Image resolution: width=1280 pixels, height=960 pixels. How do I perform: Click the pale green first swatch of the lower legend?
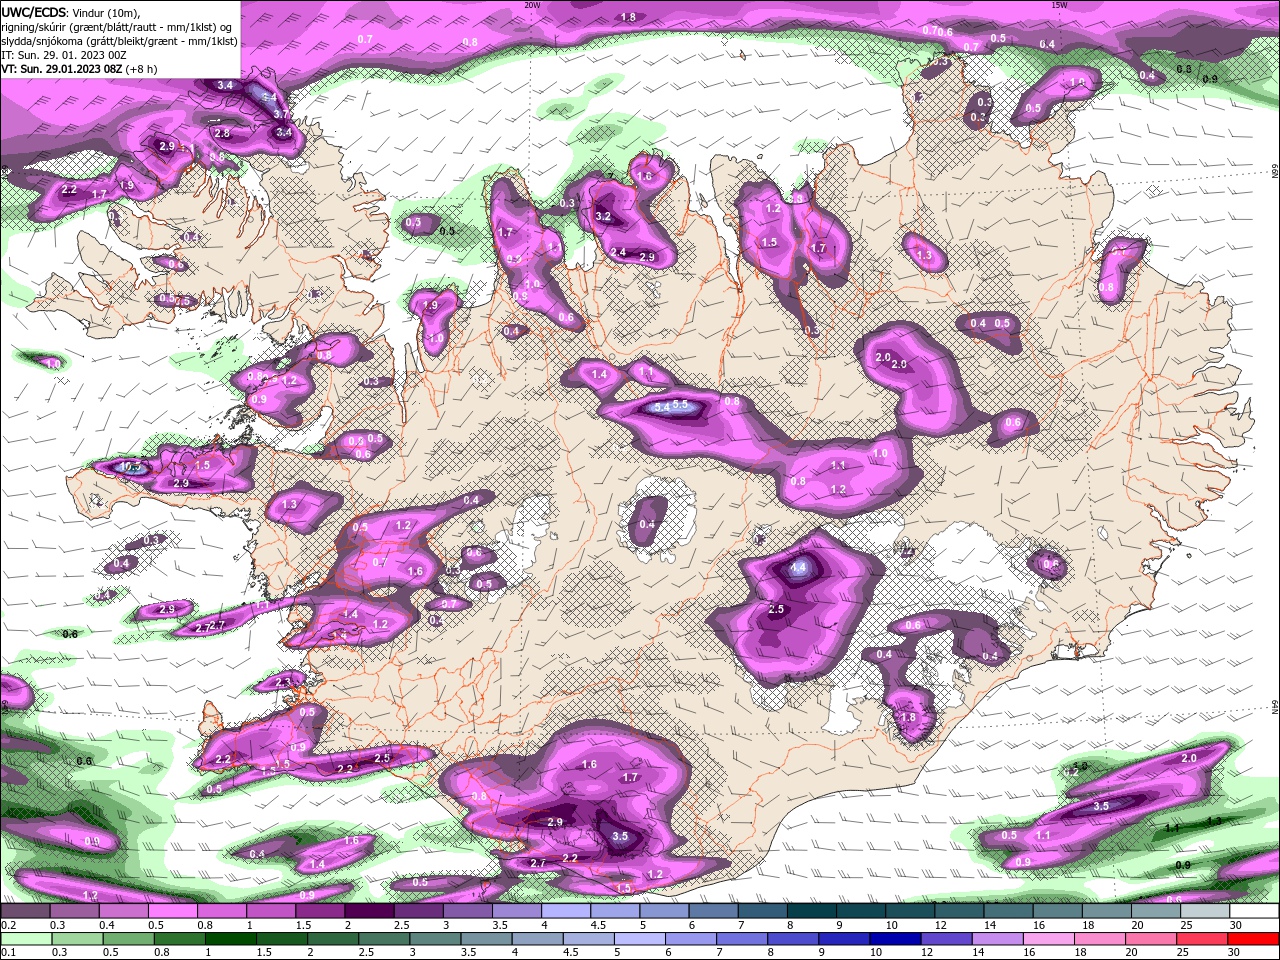(x=26, y=939)
